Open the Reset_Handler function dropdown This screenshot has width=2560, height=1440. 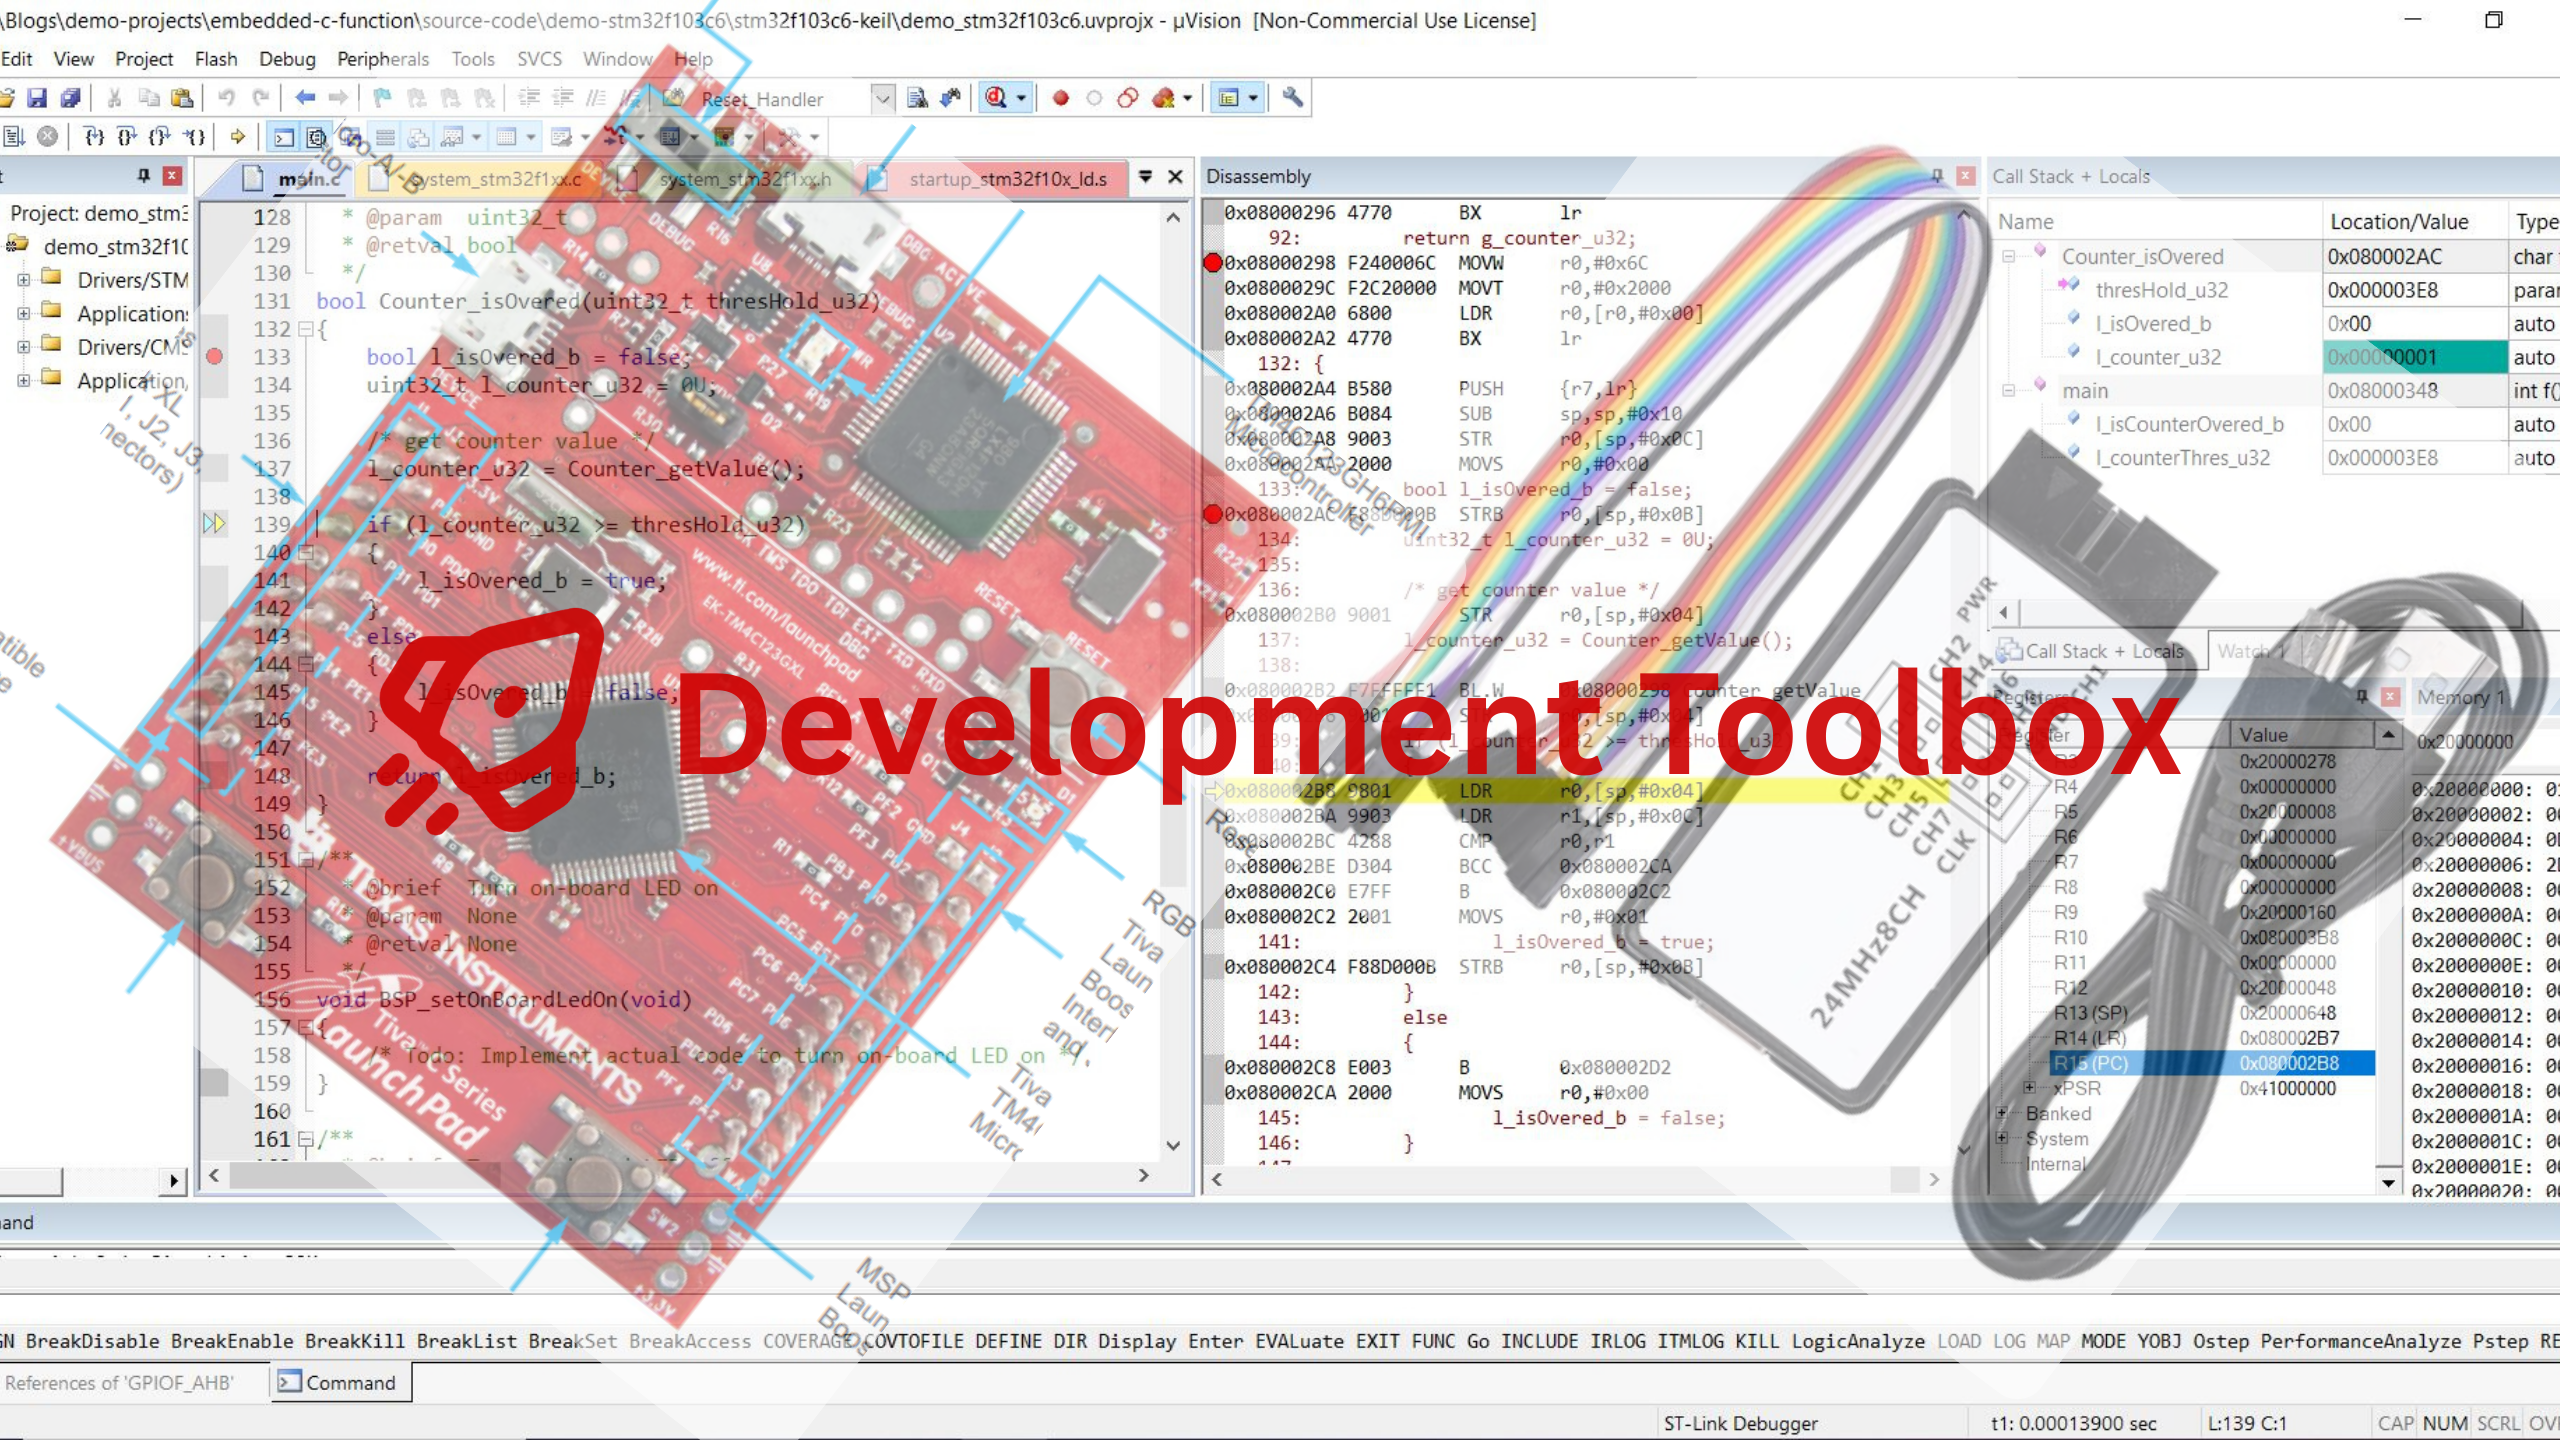tap(882, 98)
